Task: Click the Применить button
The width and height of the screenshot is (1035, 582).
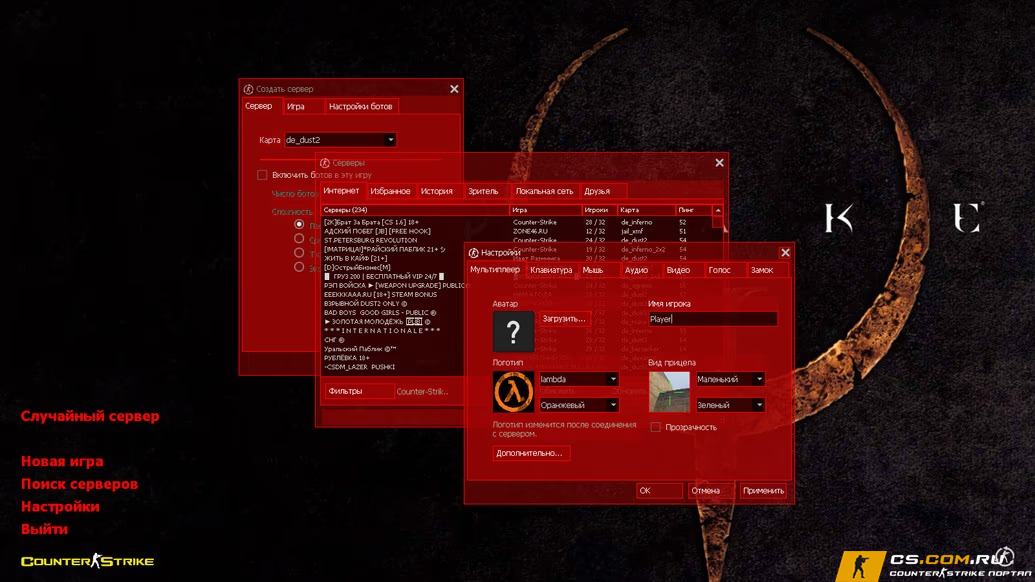Action: pos(763,491)
